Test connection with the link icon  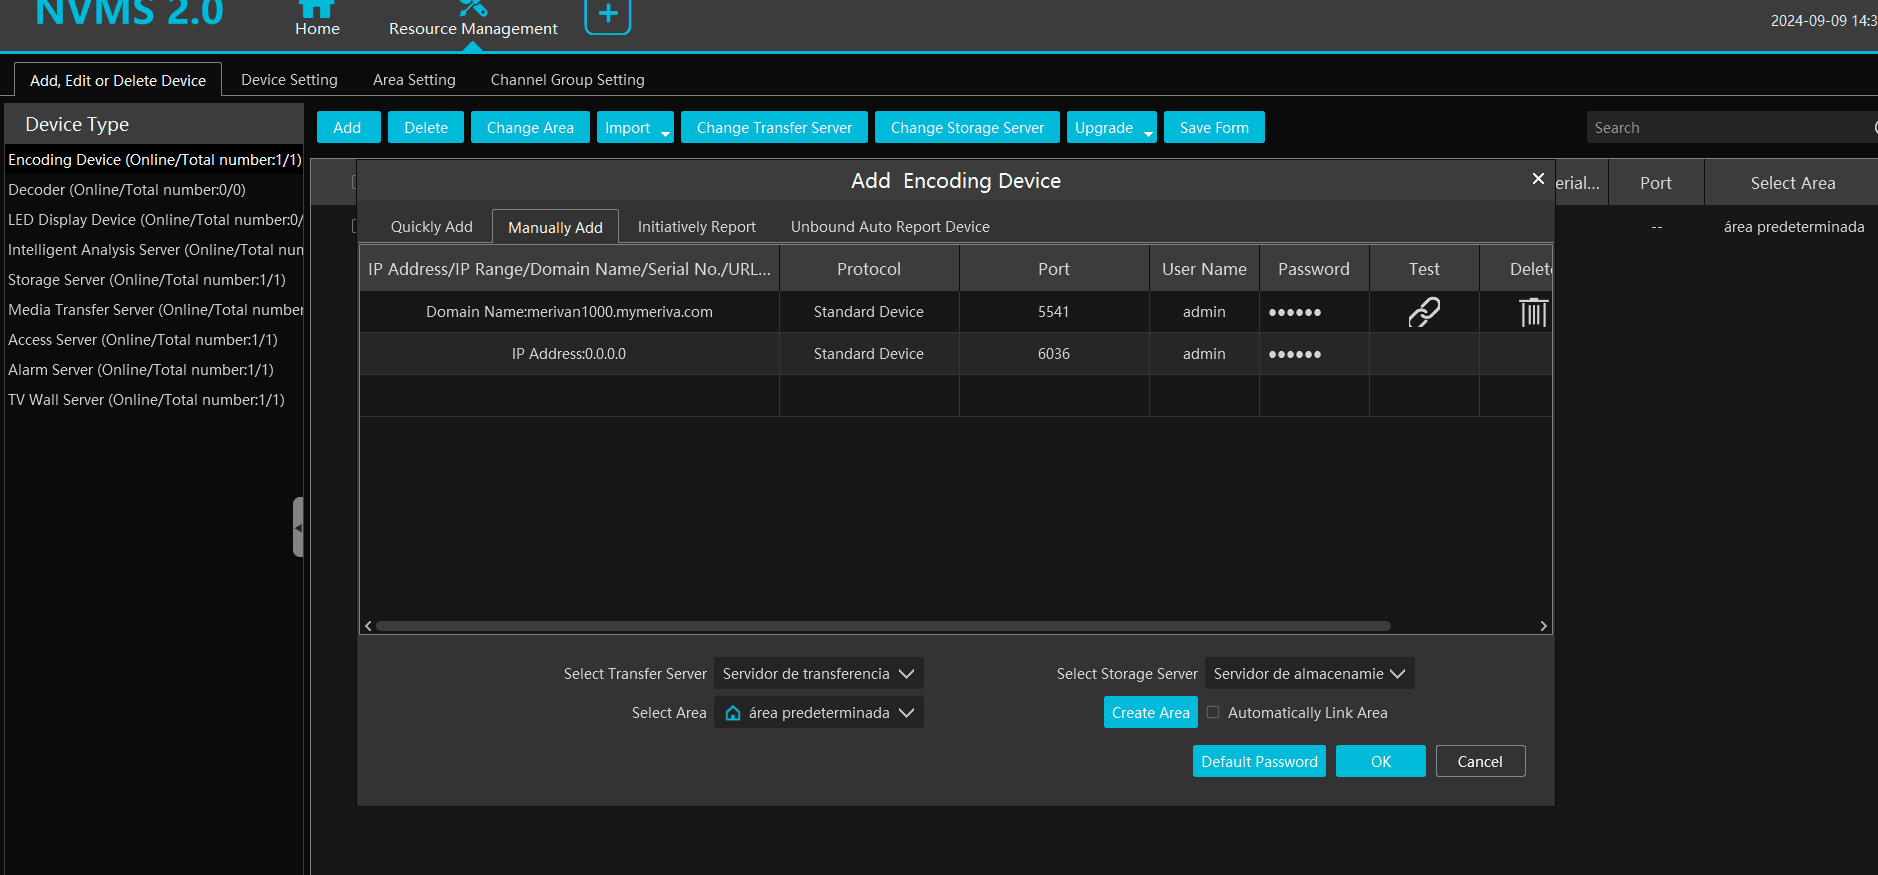point(1423,312)
